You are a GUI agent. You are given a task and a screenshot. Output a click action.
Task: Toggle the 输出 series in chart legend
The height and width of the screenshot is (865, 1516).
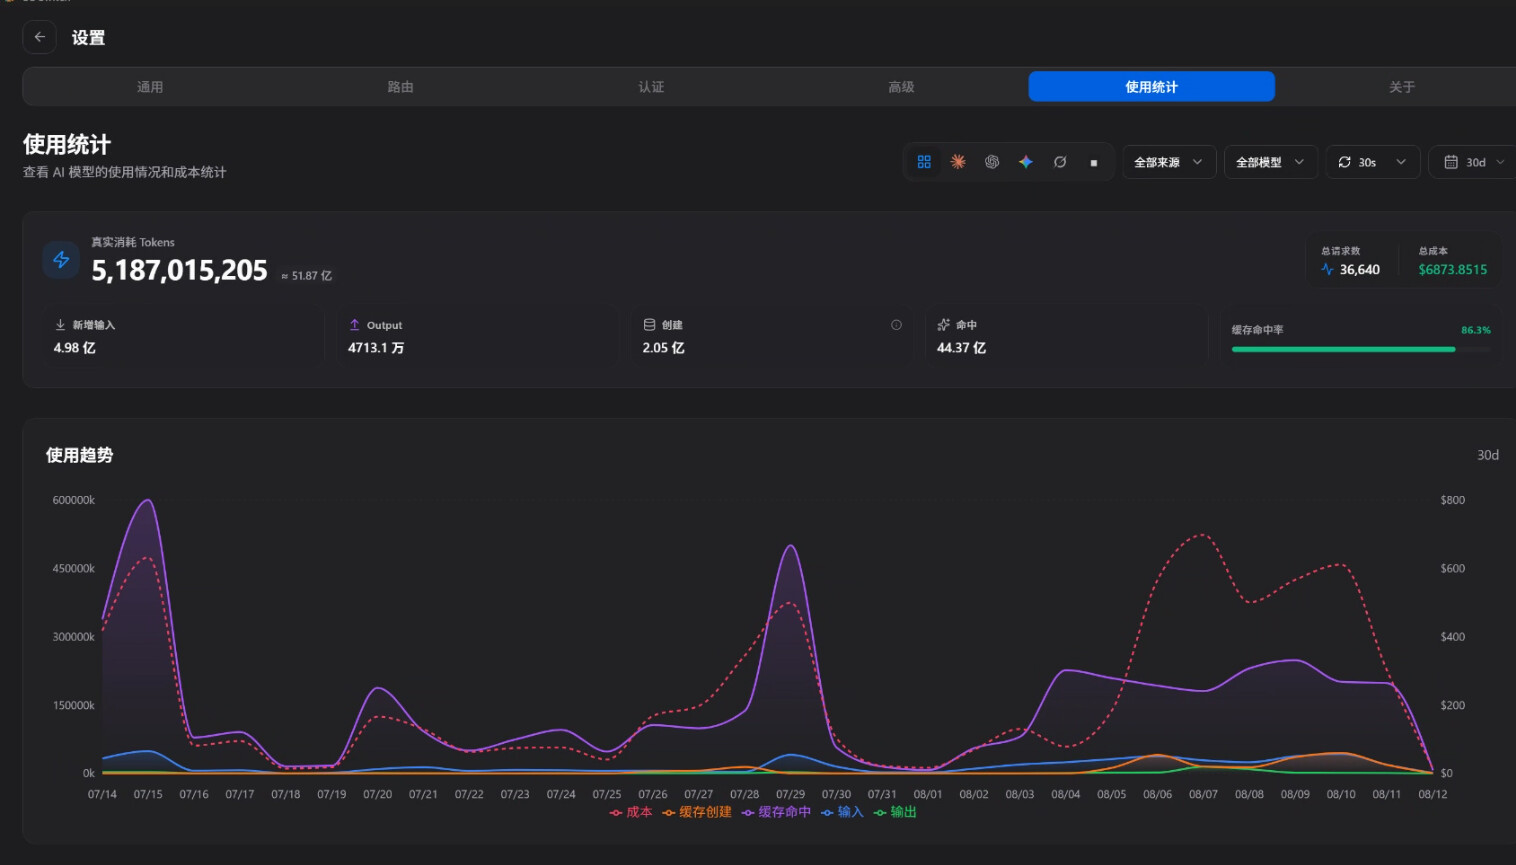[x=895, y=812]
